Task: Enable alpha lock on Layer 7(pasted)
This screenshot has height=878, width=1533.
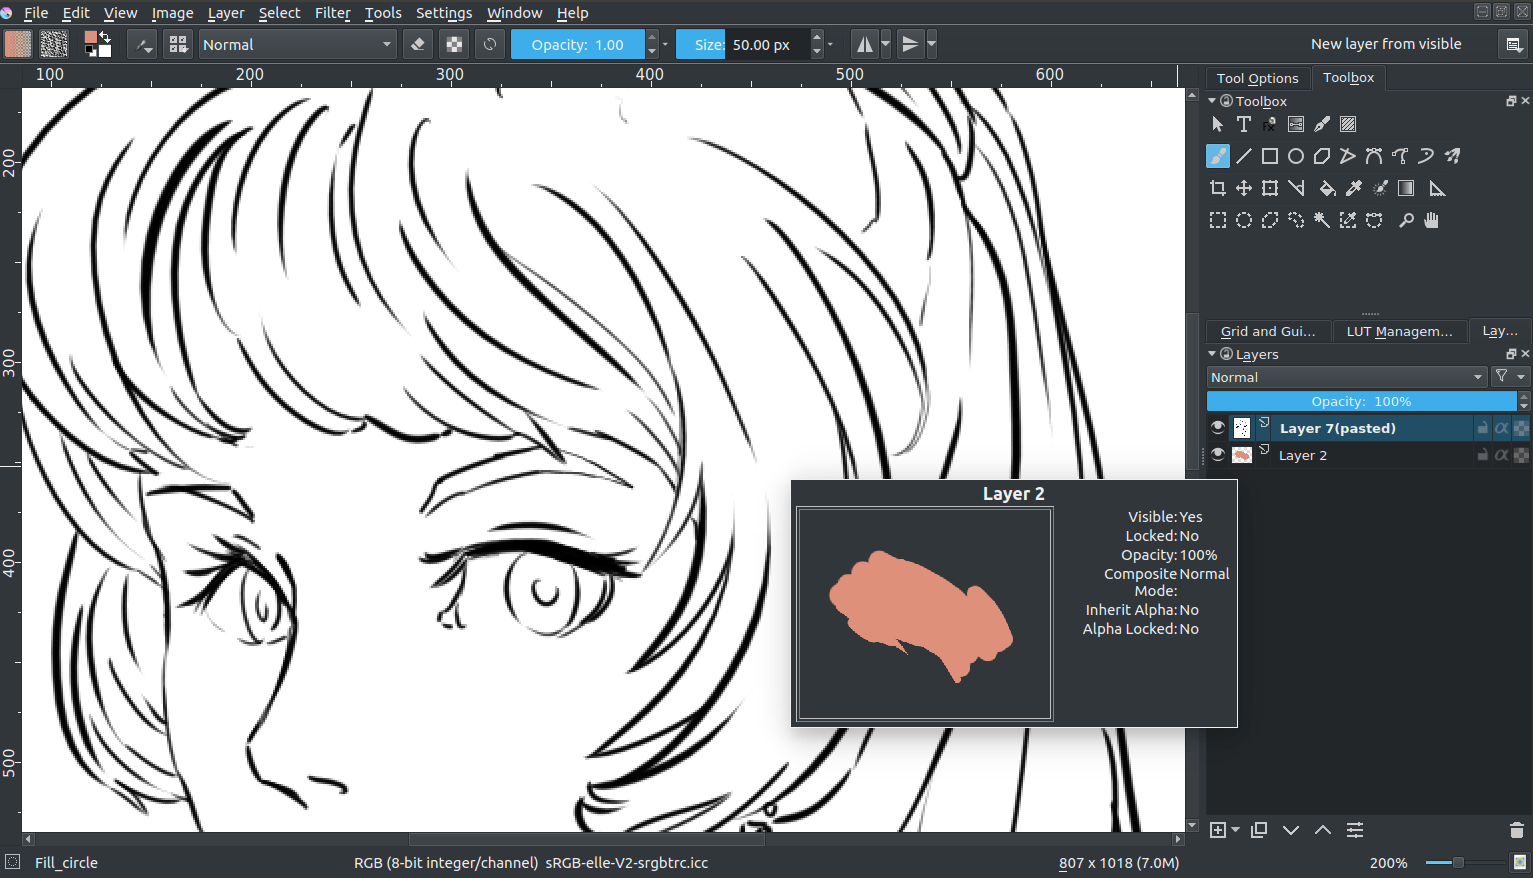Action: (1521, 427)
